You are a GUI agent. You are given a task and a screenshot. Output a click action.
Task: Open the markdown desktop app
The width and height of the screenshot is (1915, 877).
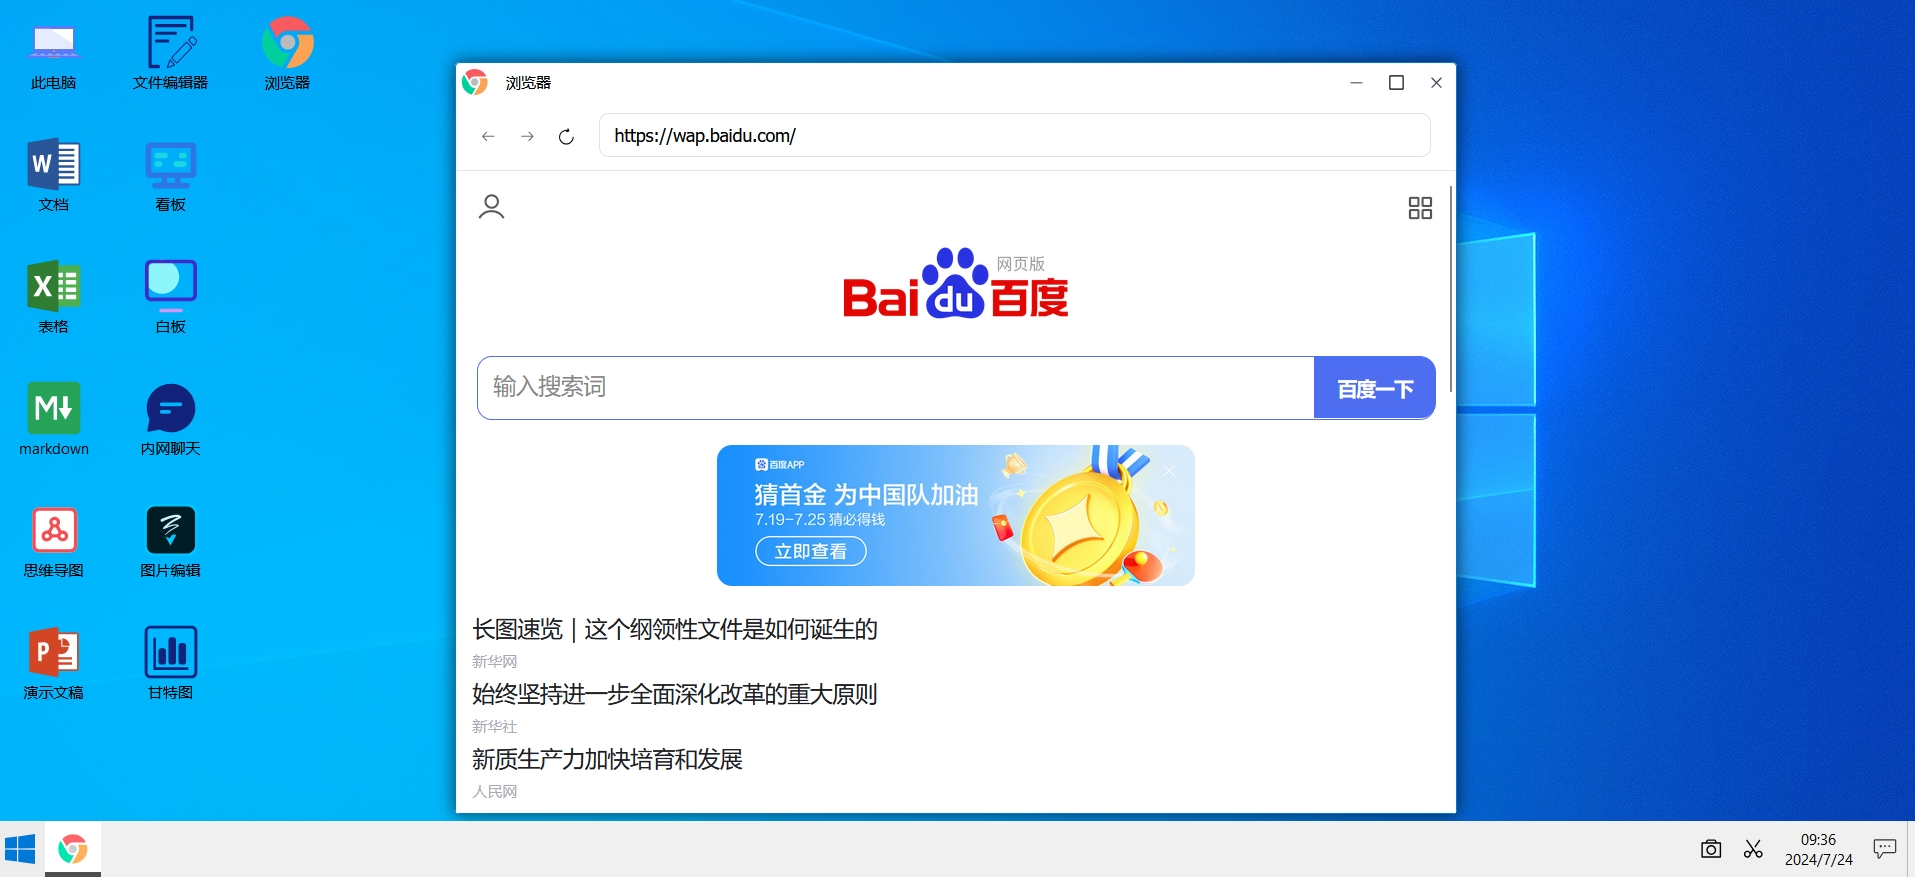click(54, 419)
